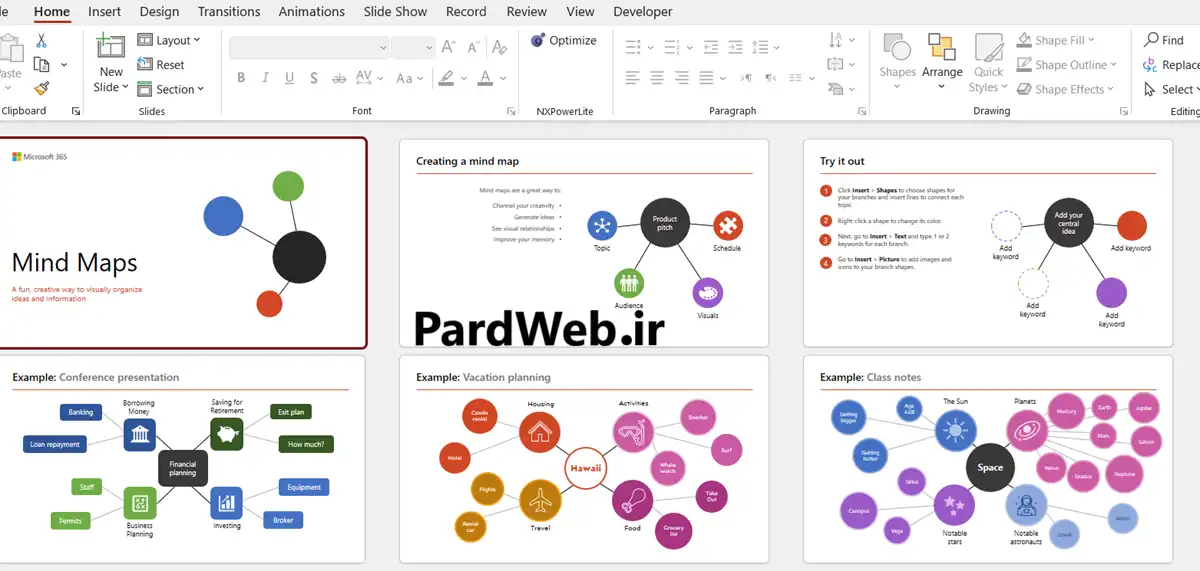The height and width of the screenshot is (571, 1200).
Task: Click the NXPowerLite Optimize icon
Action: click(538, 40)
